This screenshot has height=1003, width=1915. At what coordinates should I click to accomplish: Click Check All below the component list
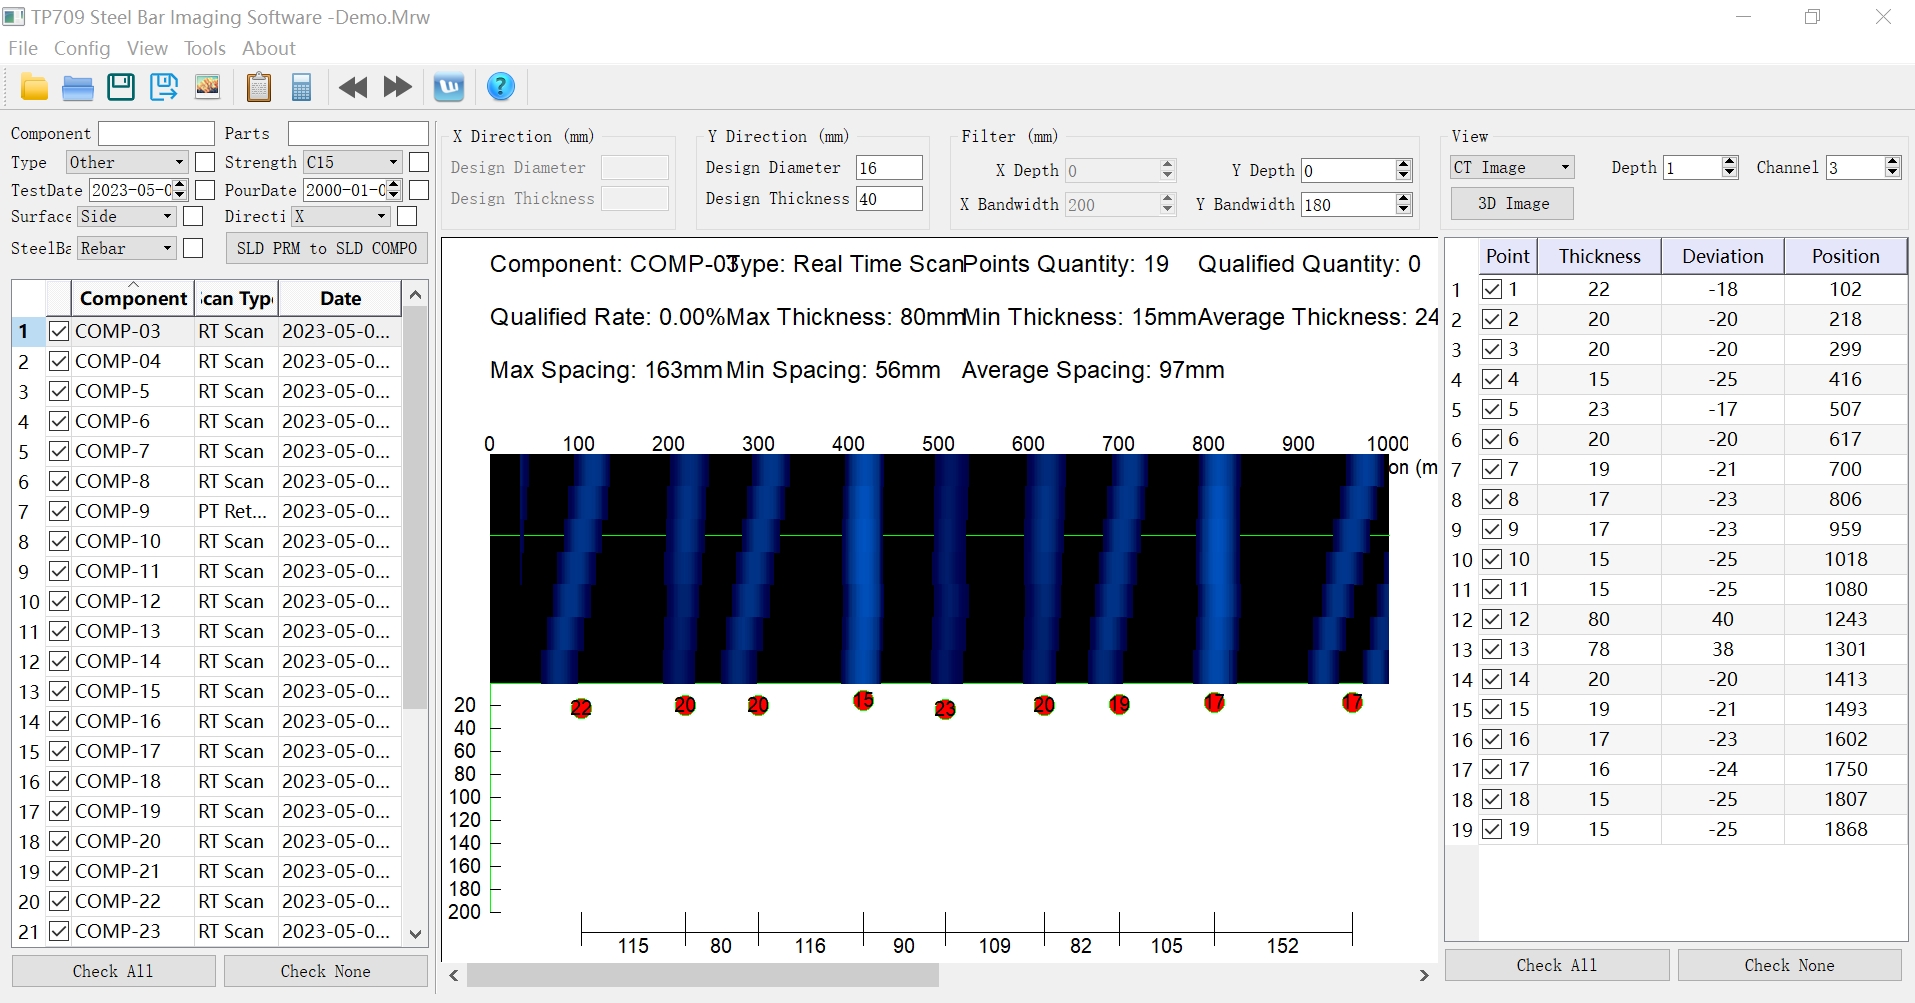[x=113, y=971]
